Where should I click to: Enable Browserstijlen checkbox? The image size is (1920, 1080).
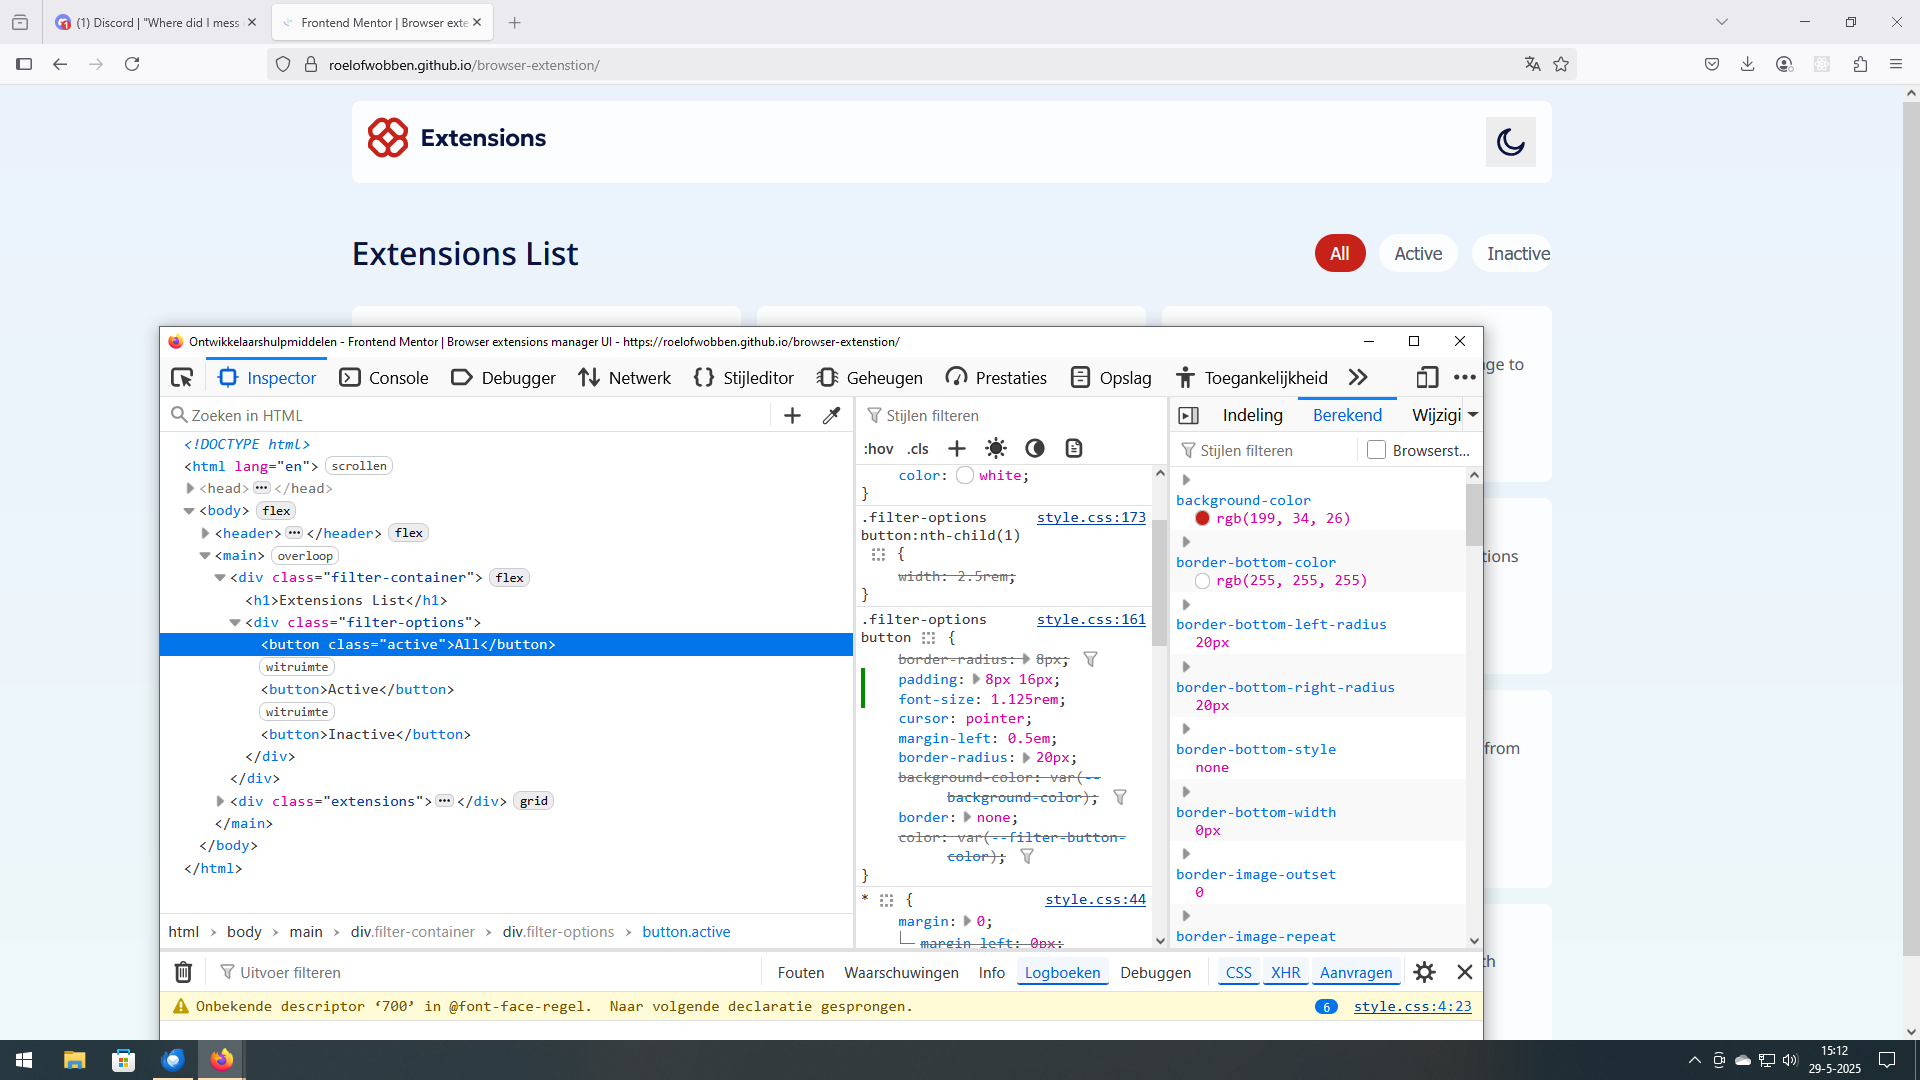pyautogui.click(x=1377, y=450)
